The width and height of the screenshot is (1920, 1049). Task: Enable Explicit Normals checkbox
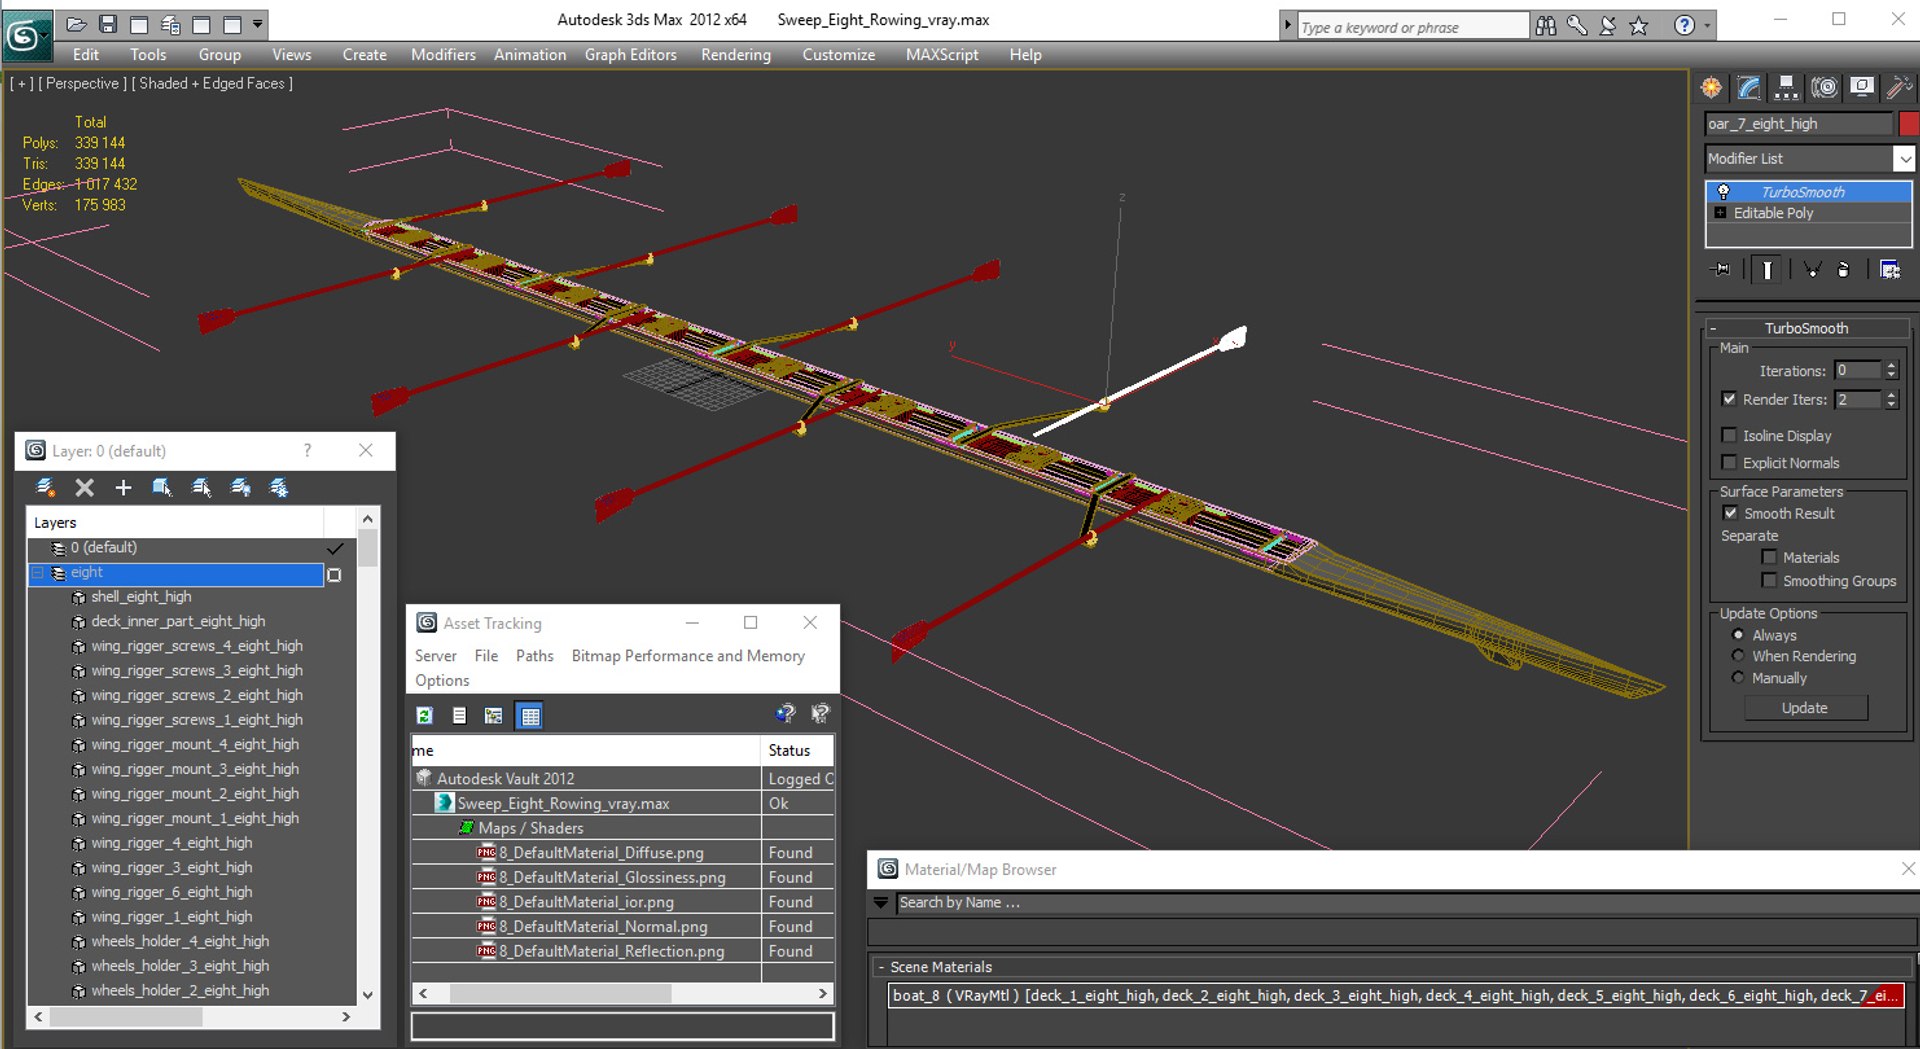click(1729, 462)
